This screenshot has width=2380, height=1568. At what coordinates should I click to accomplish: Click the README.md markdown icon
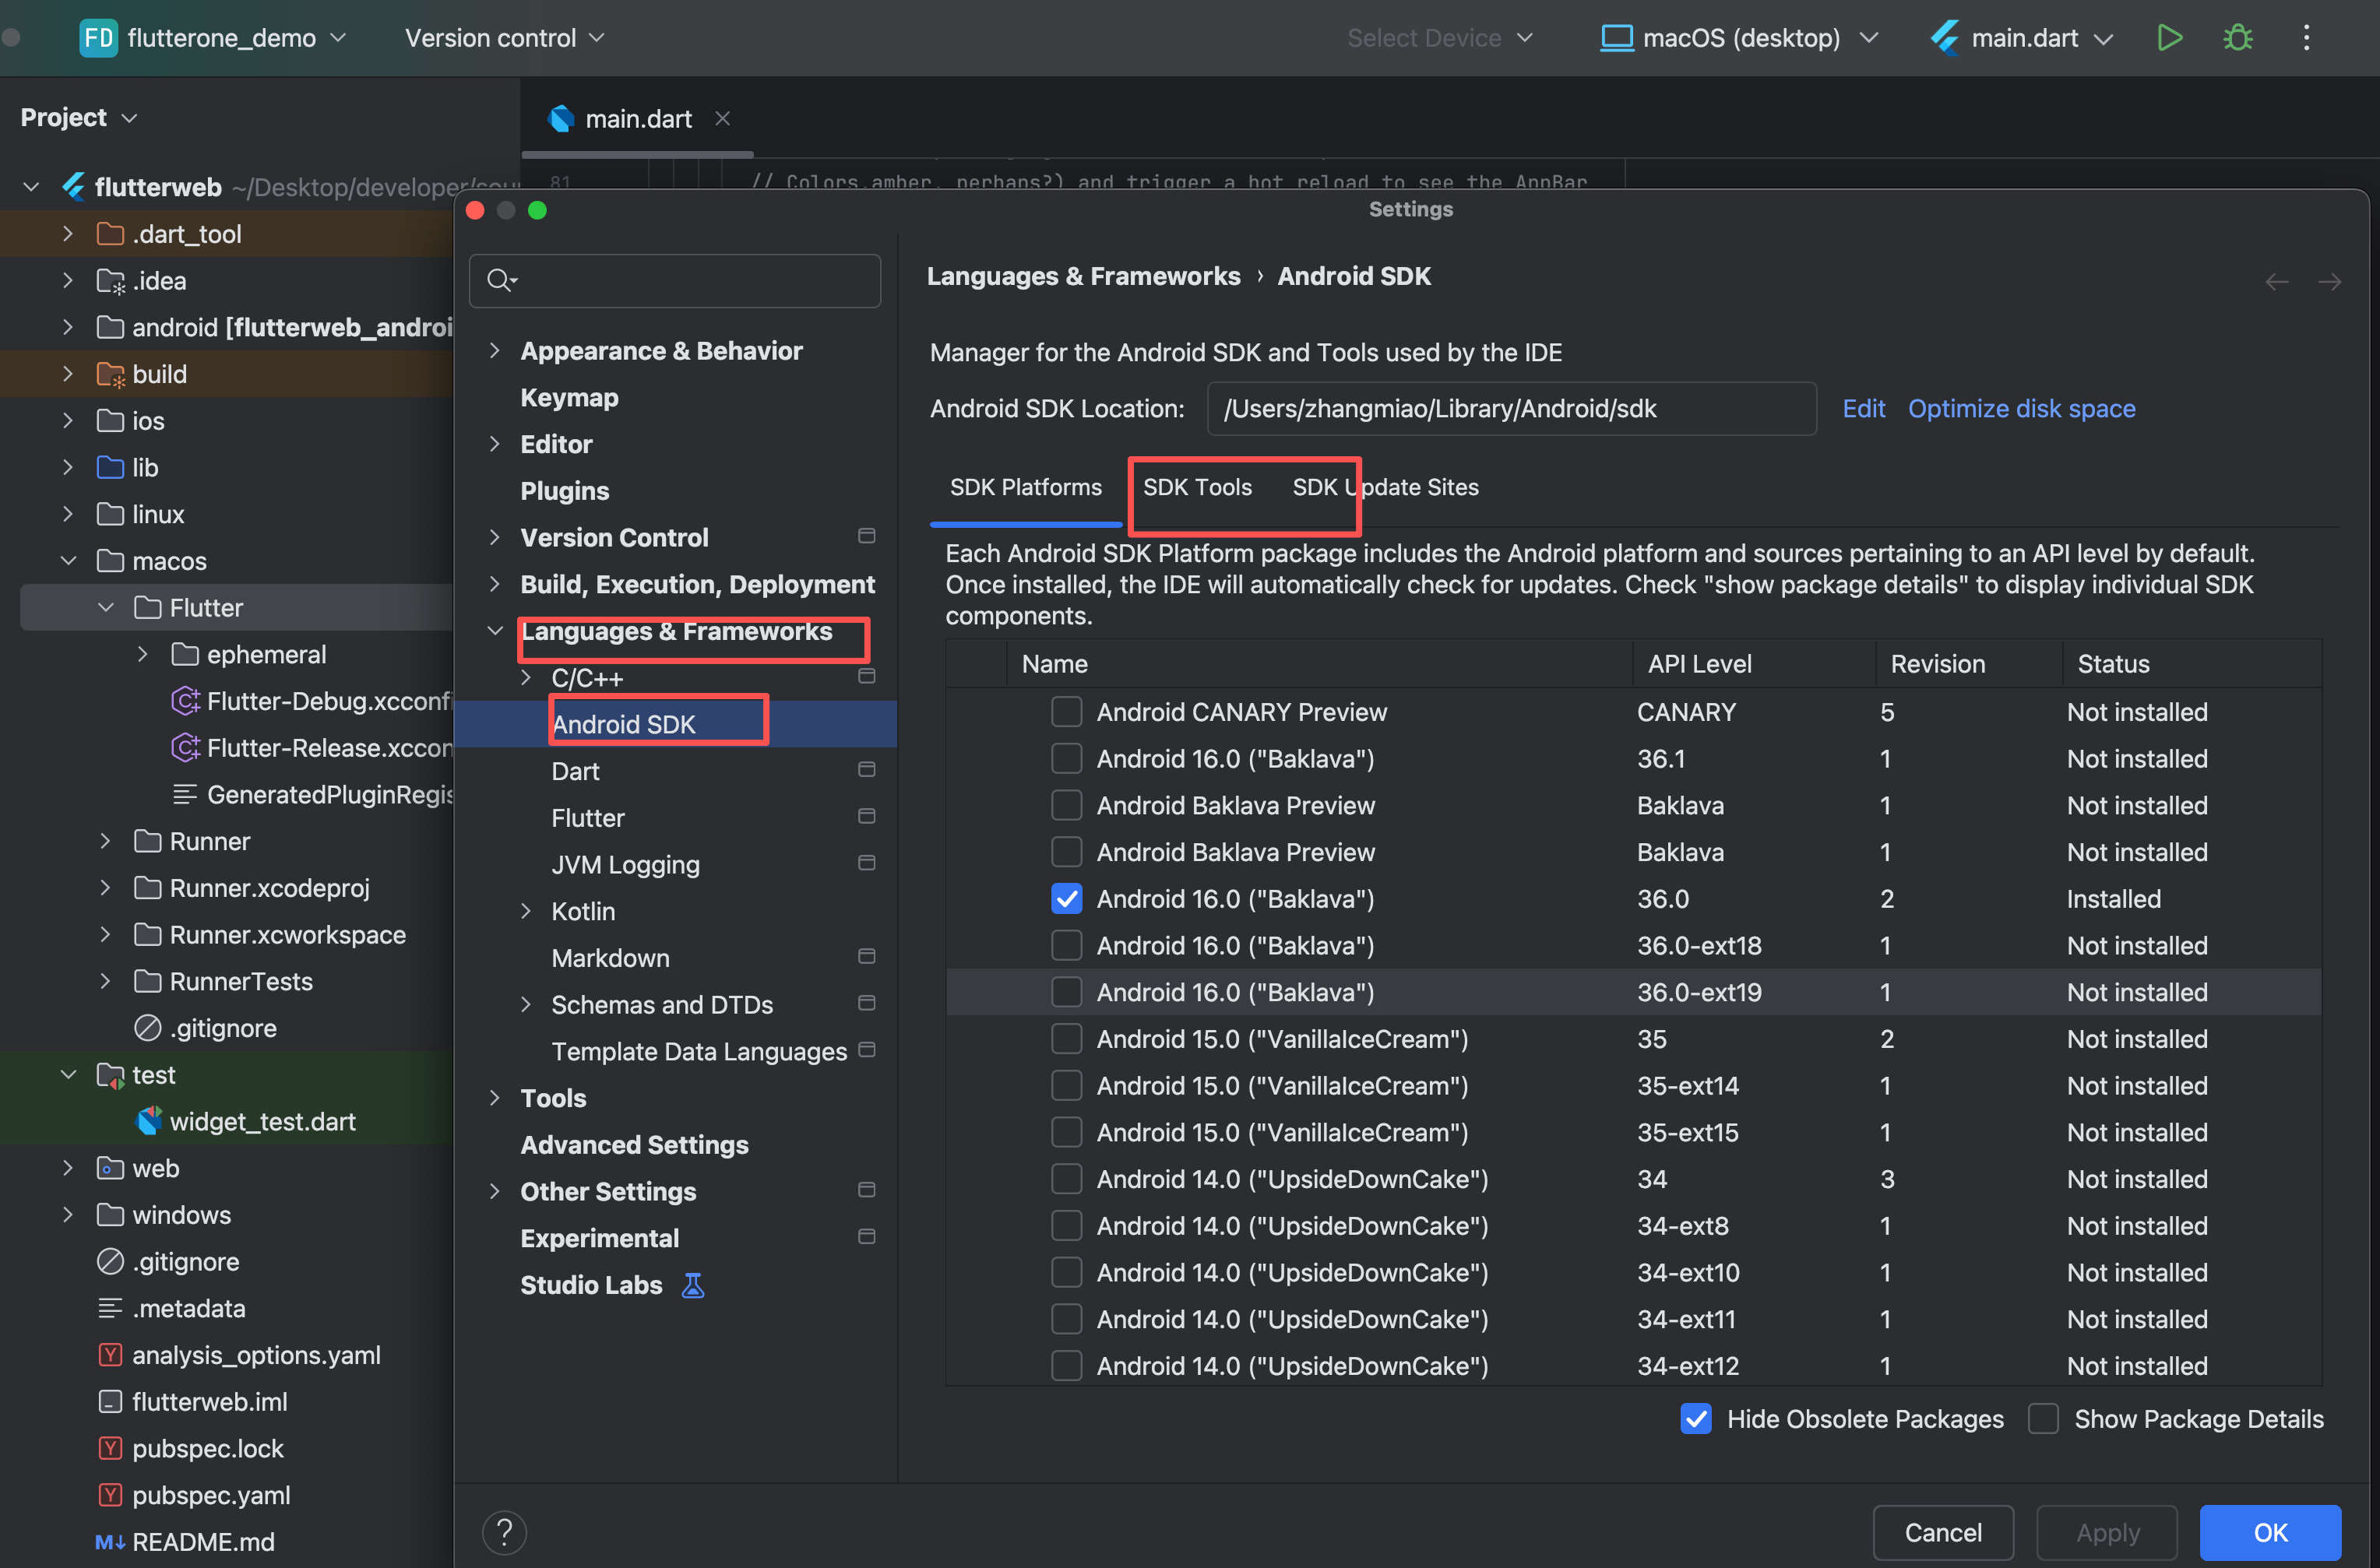pyautogui.click(x=110, y=1542)
